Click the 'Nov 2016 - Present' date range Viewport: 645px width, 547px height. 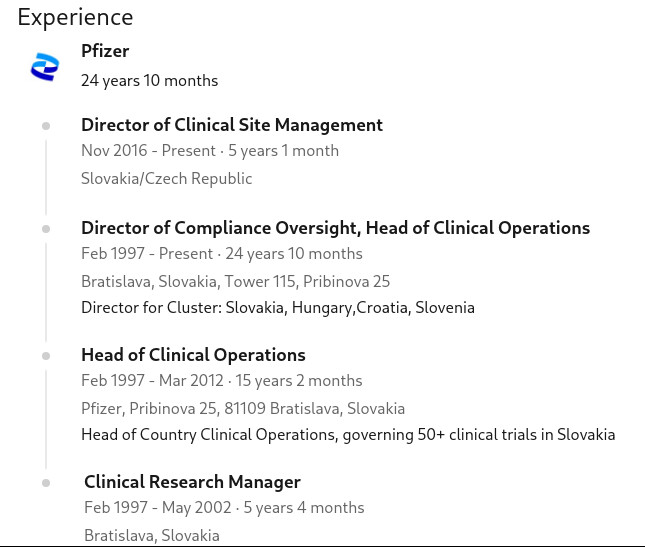148,151
